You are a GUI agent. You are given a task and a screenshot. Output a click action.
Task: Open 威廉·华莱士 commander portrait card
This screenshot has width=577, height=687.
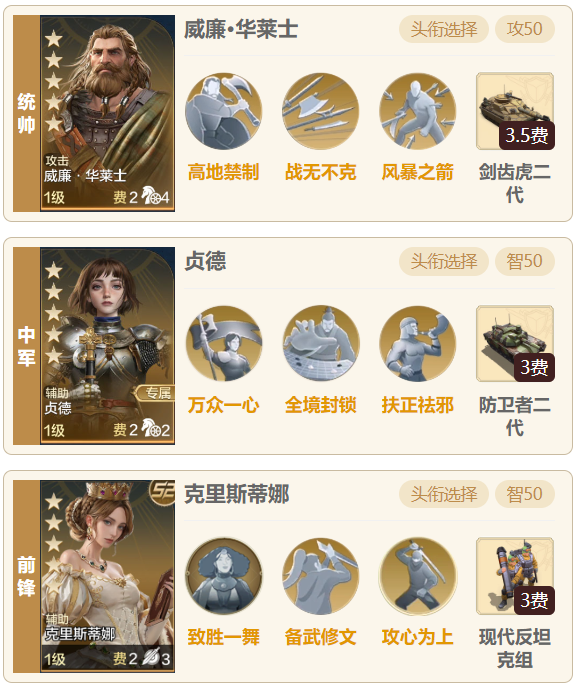click(107, 113)
